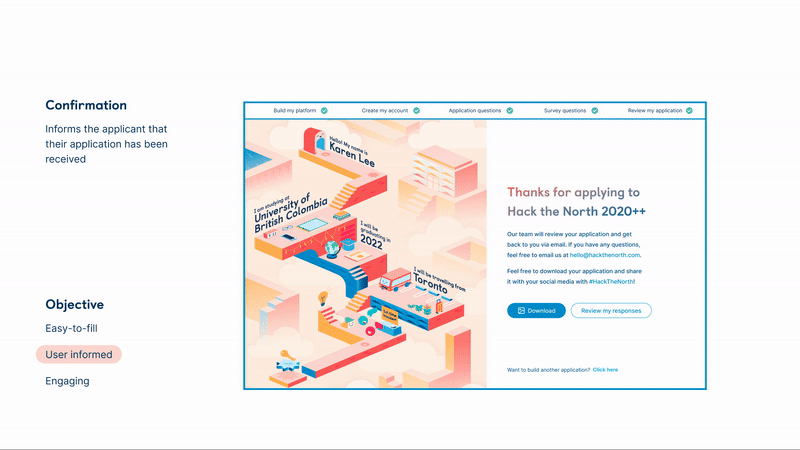Click the checkmark beside Build my platform

coord(324,110)
